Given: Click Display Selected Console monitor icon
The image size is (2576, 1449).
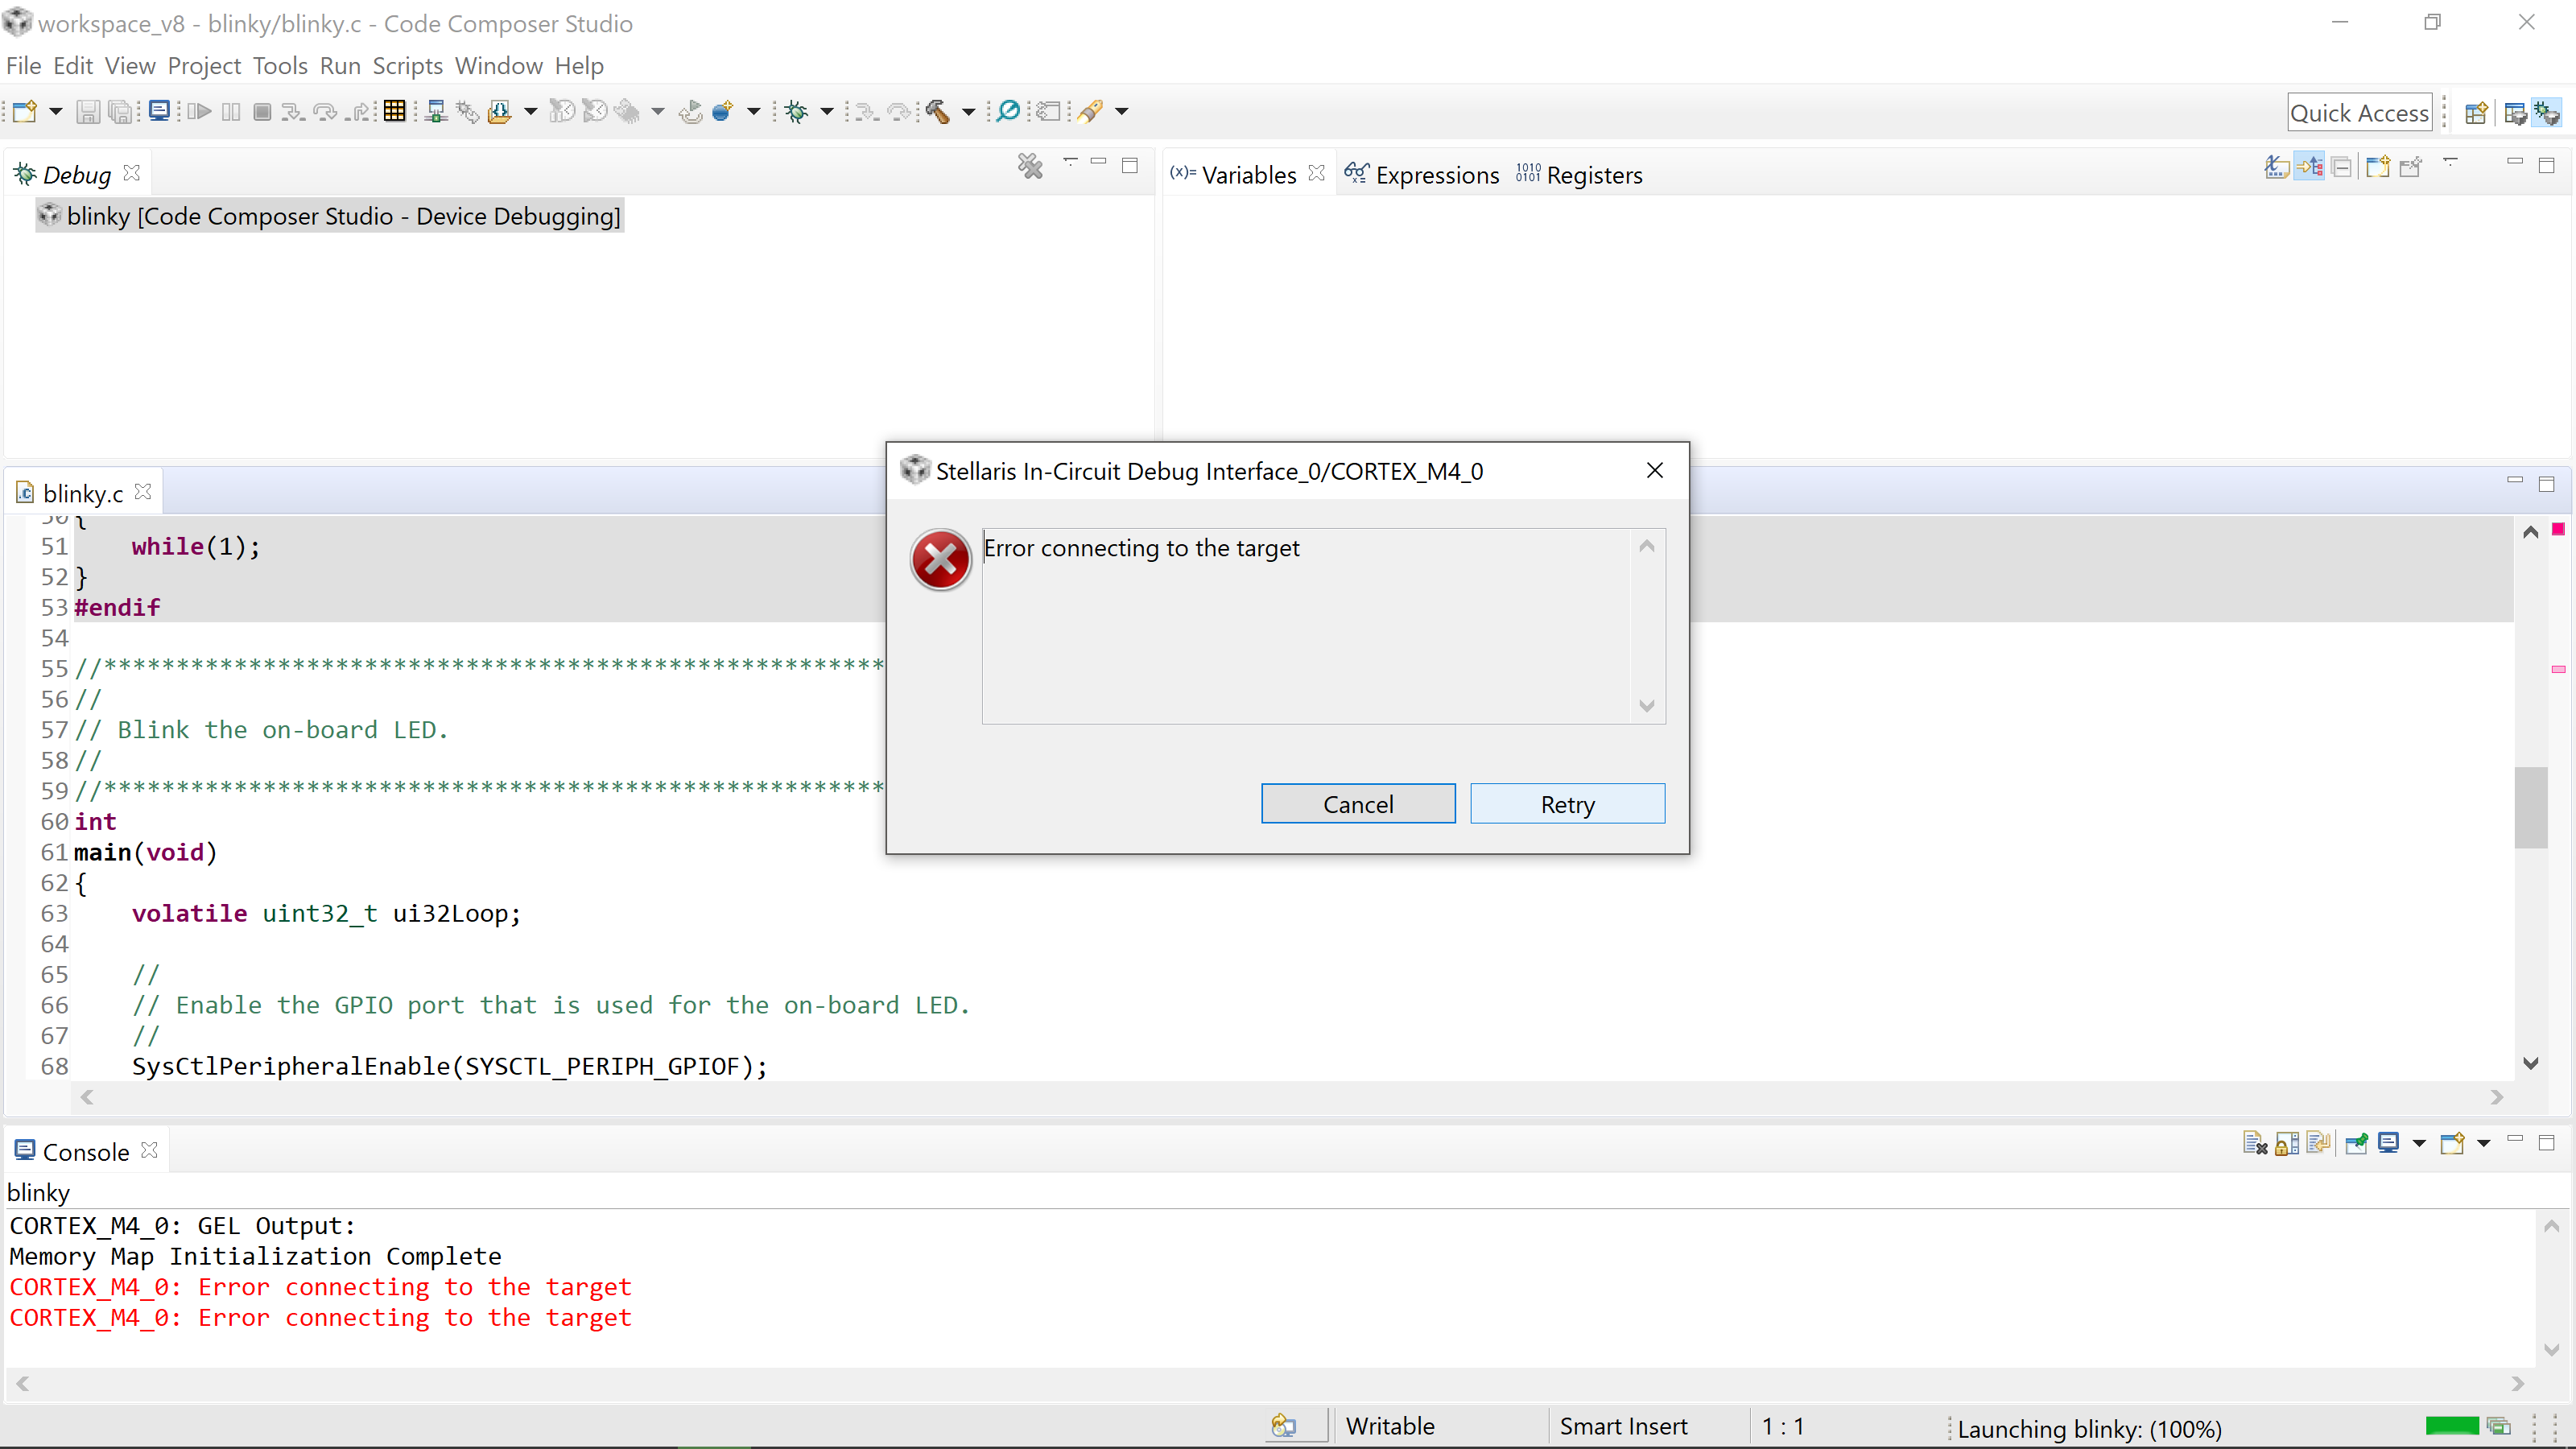Looking at the screenshot, I should pos(2389,1143).
